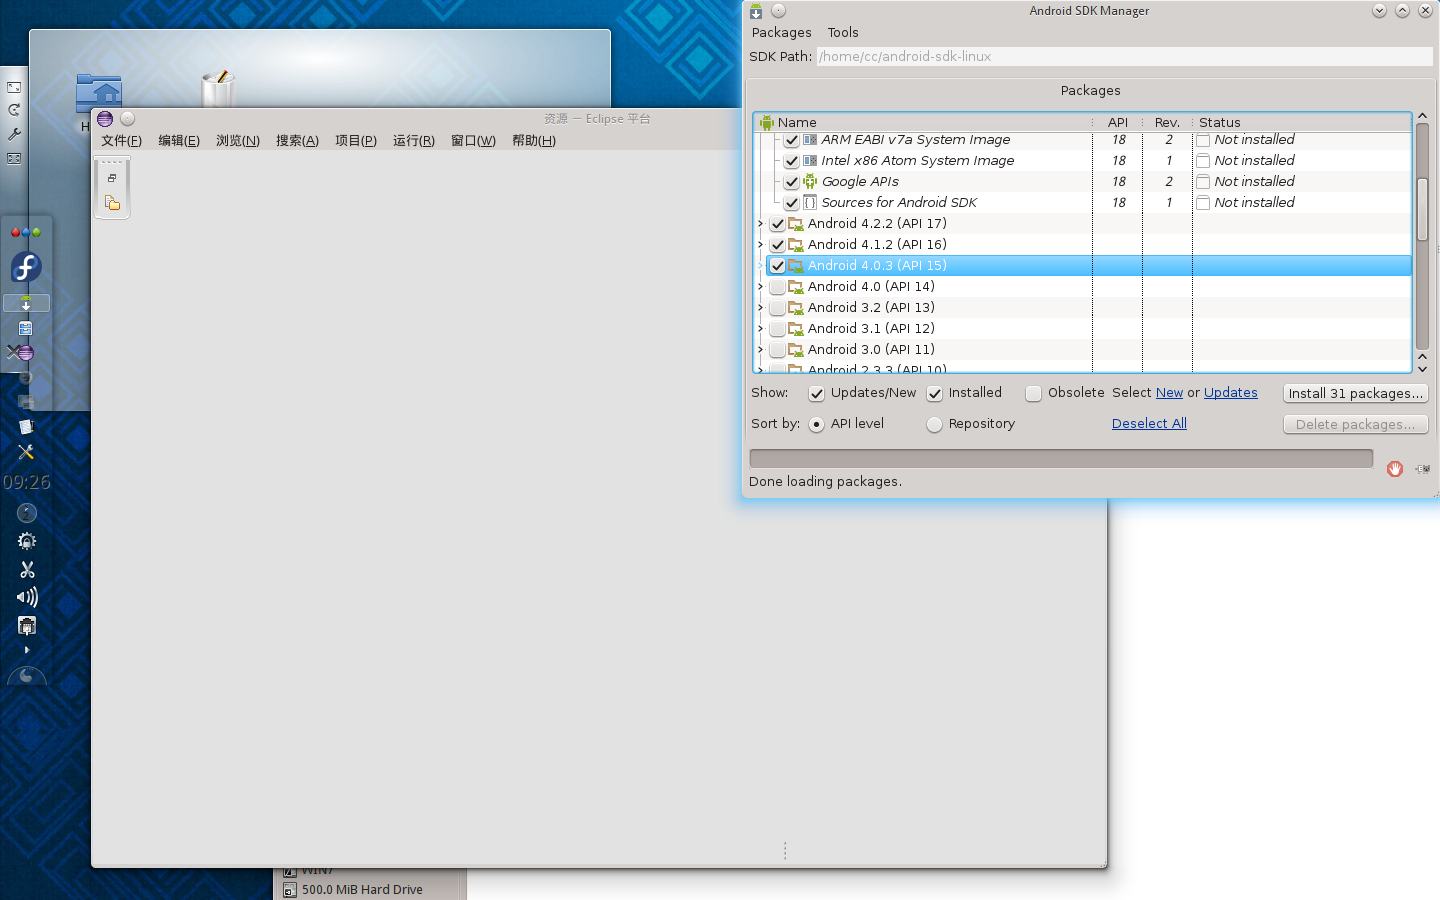The image size is (1440, 900).
Task: Uncheck the Google APIs checkbox
Action: (x=791, y=182)
